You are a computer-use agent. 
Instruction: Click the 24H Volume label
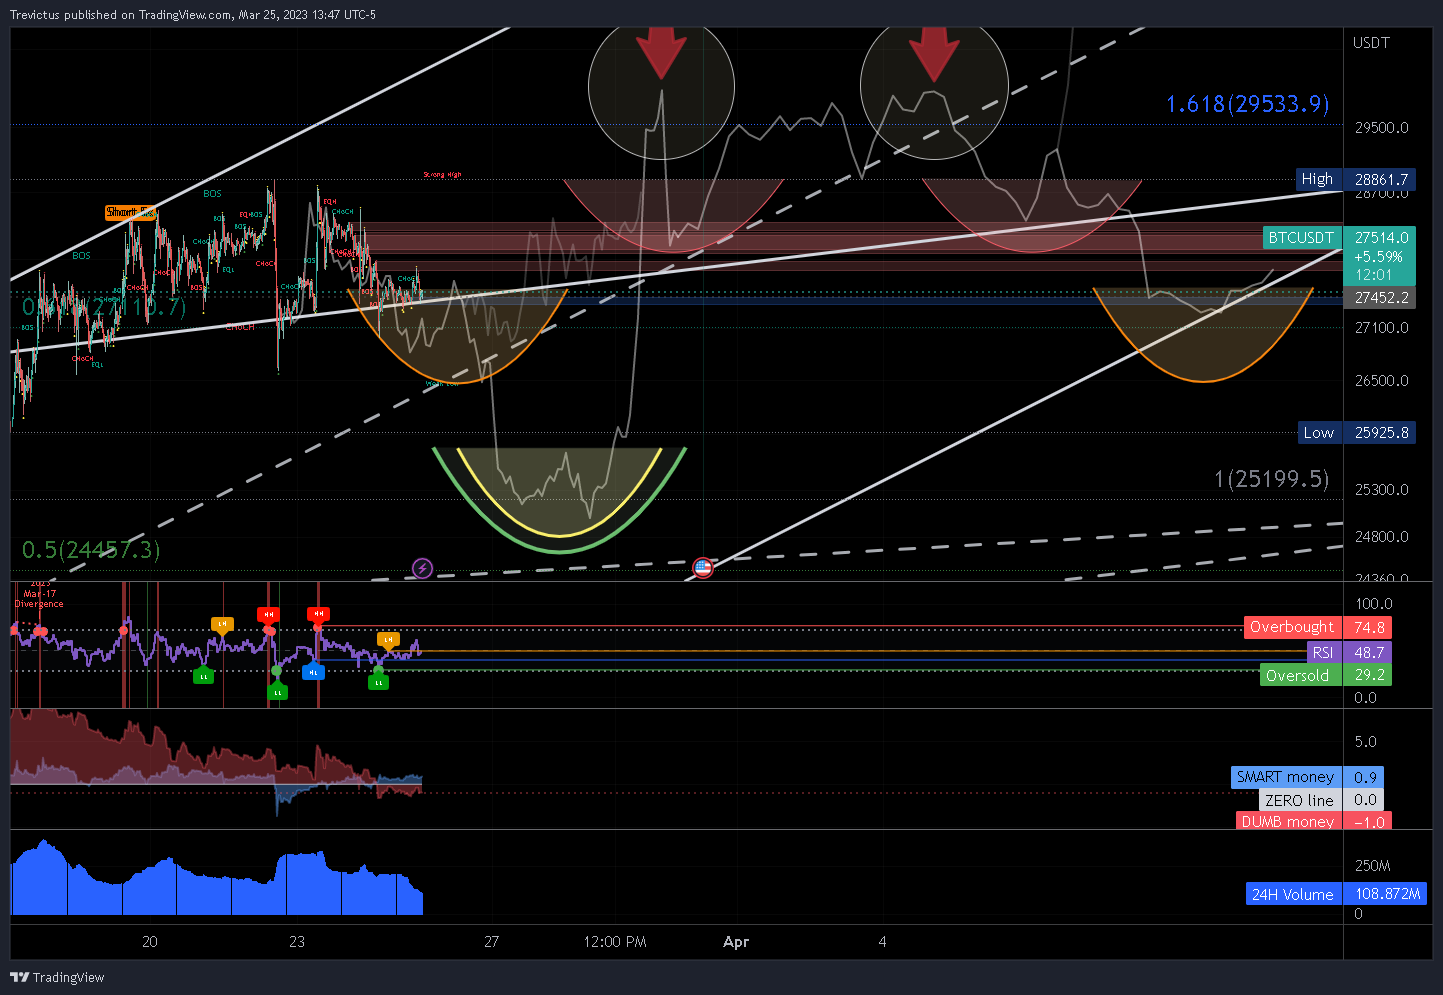pyautogui.click(x=1293, y=895)
